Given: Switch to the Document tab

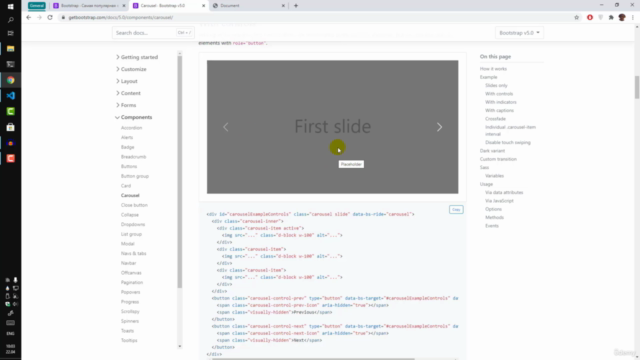Looking at the screenshot, I should [249, 6].
